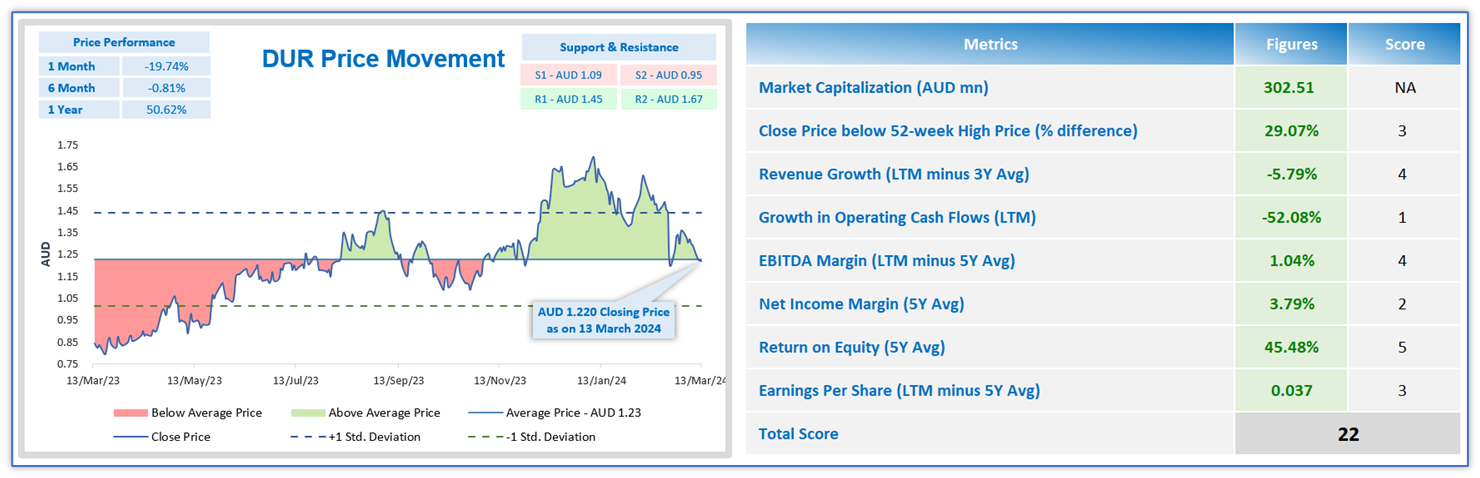Click the DUR Price Movement chart title

tap(383, 59)
